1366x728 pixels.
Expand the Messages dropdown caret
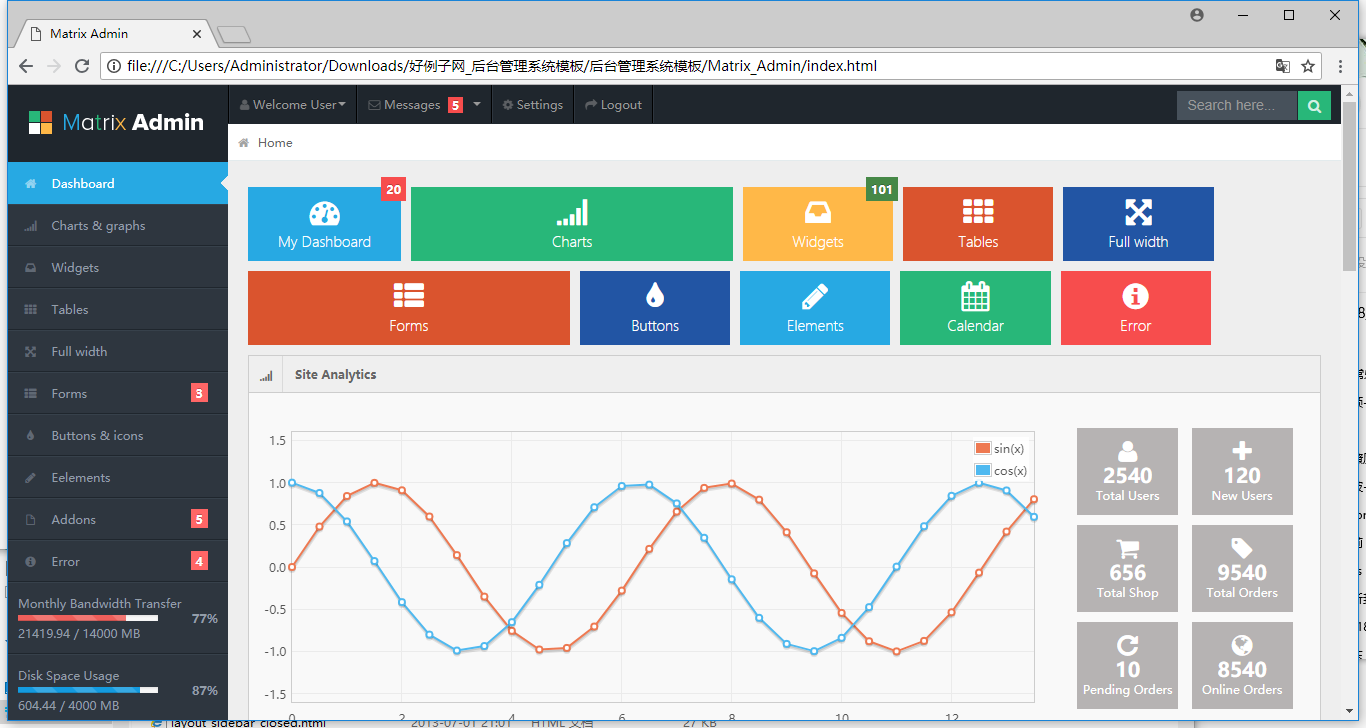(x=477, y=105)
